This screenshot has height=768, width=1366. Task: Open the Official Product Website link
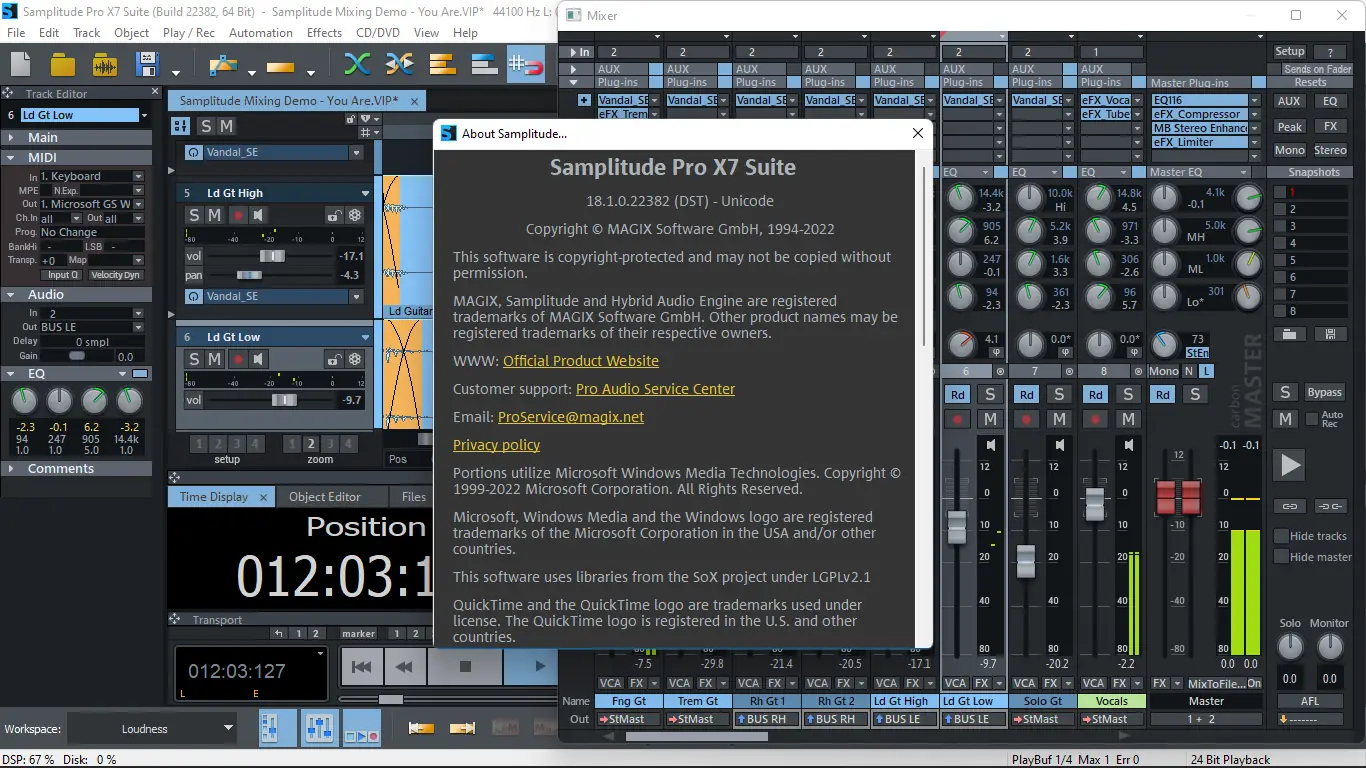tap(581, 361)
